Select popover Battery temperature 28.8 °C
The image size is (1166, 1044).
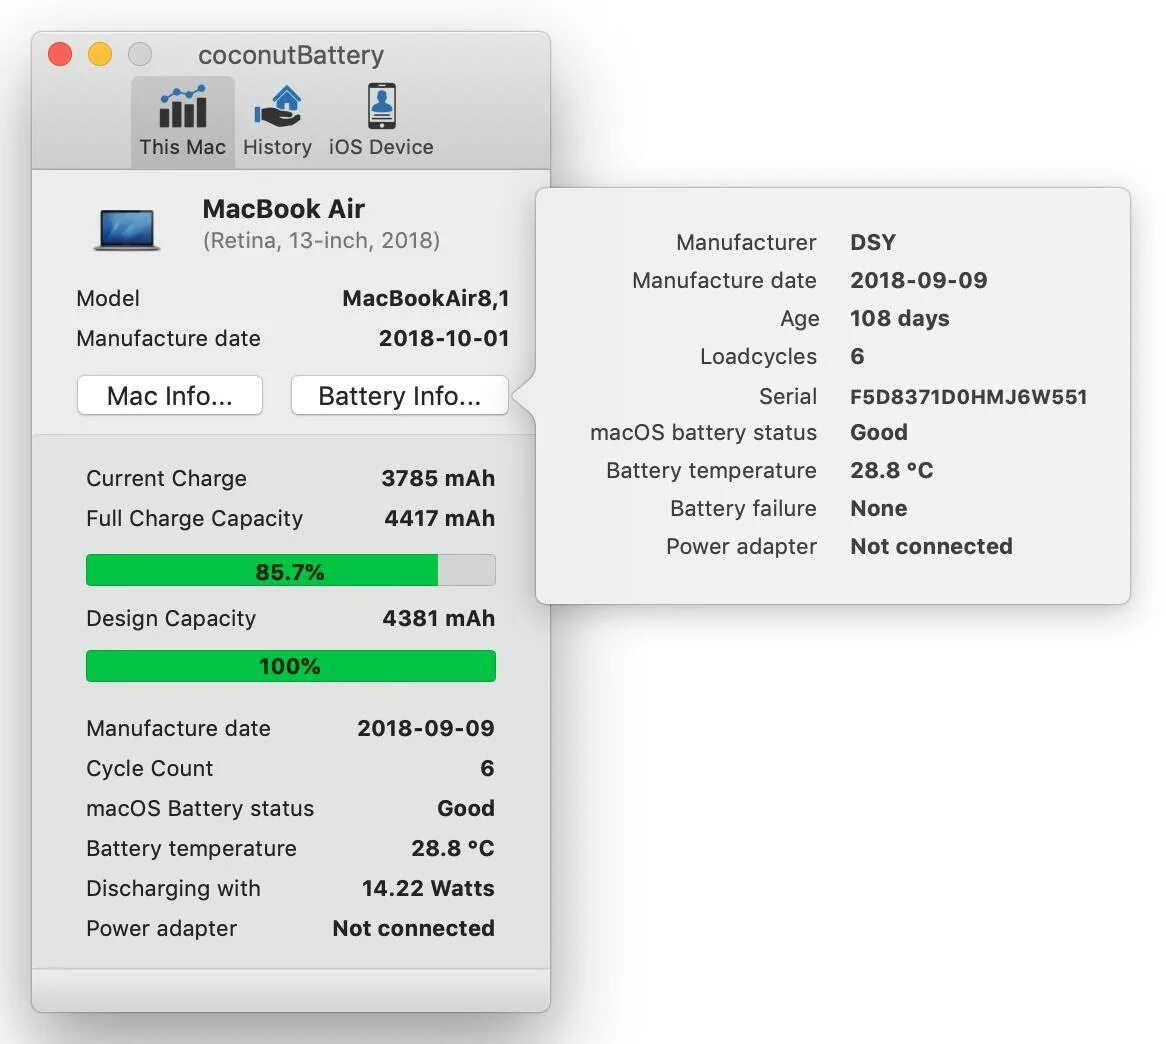pos(892,470)
